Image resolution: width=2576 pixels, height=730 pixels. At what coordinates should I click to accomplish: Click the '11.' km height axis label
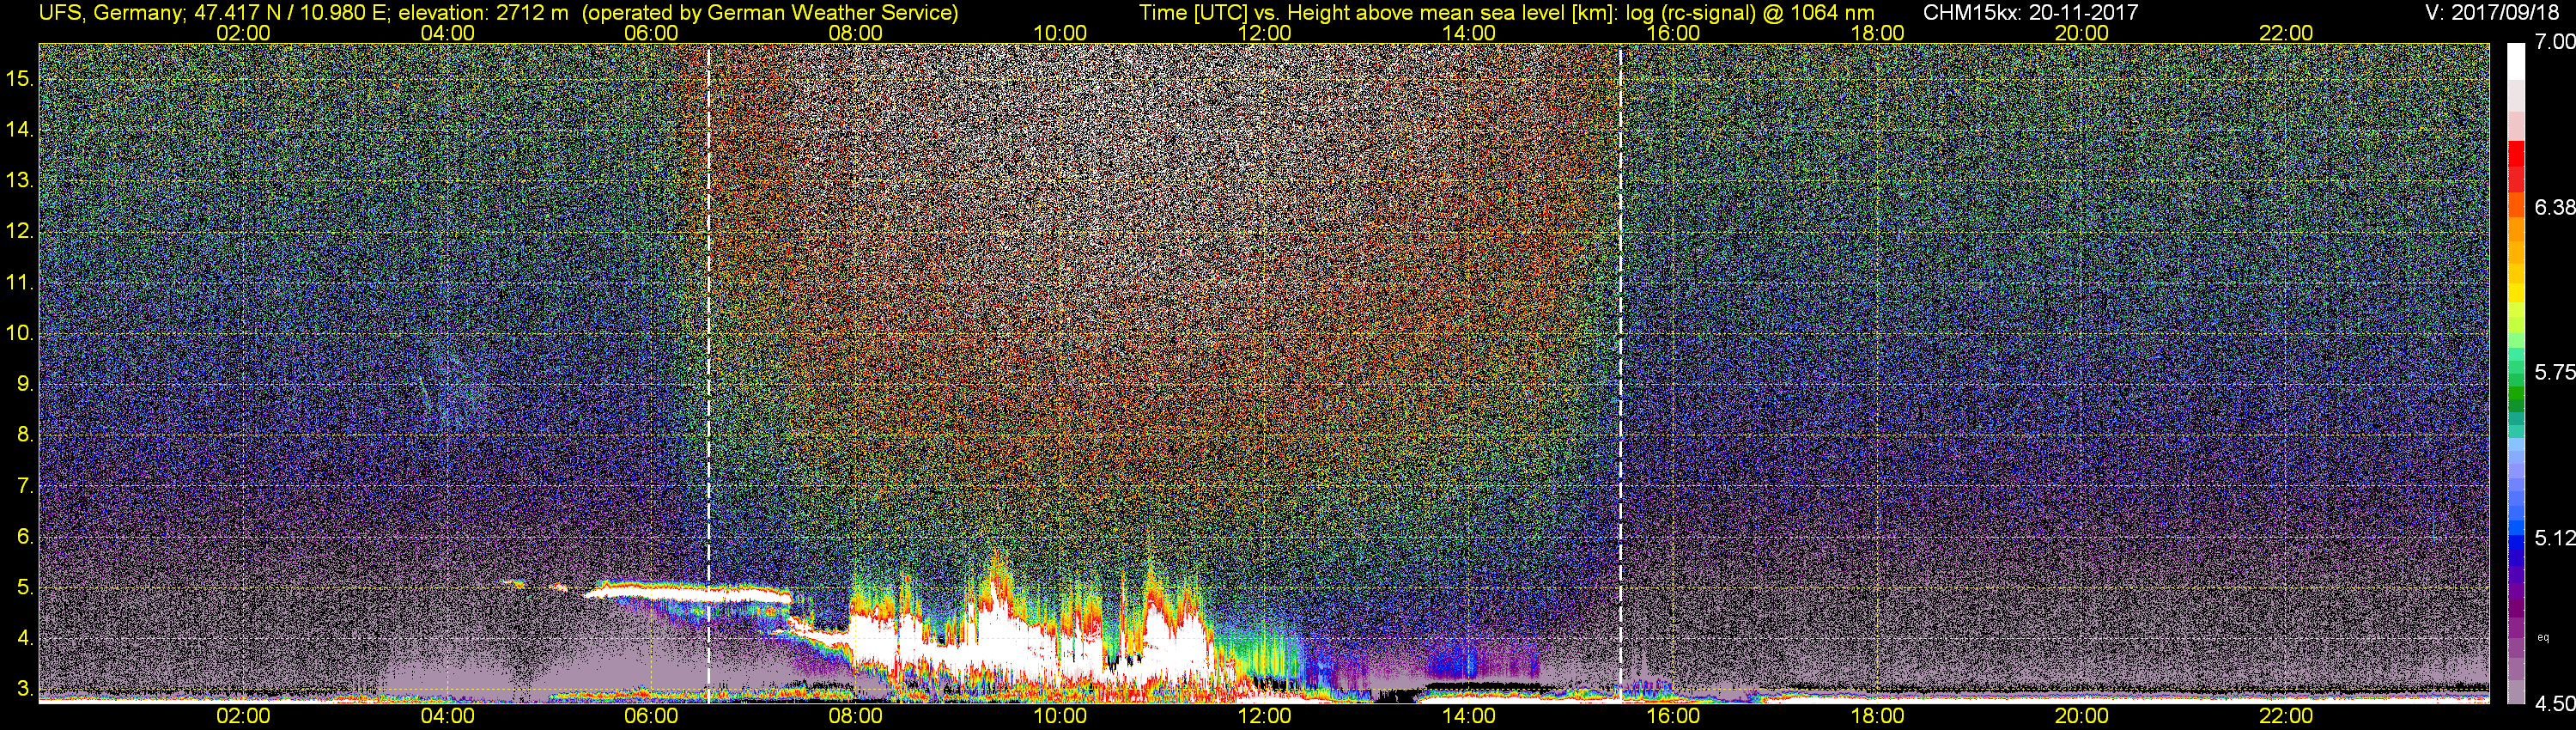point(20,283)
